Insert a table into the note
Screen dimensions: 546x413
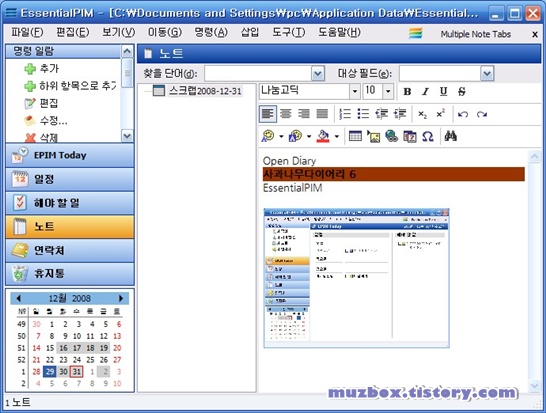pyautogui.click(x=355, y=136)
